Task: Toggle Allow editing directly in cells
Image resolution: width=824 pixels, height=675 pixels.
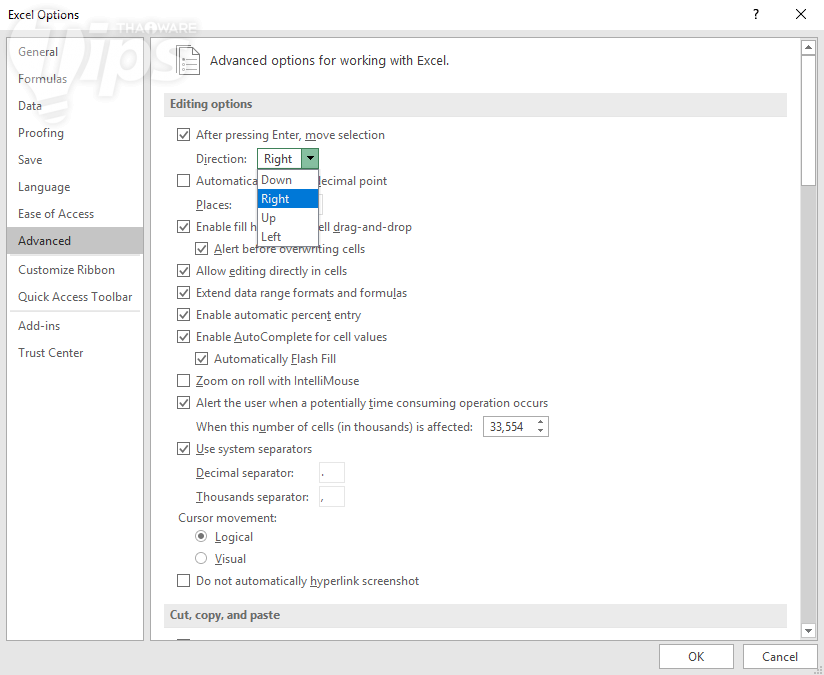Action: coord(183,271)
